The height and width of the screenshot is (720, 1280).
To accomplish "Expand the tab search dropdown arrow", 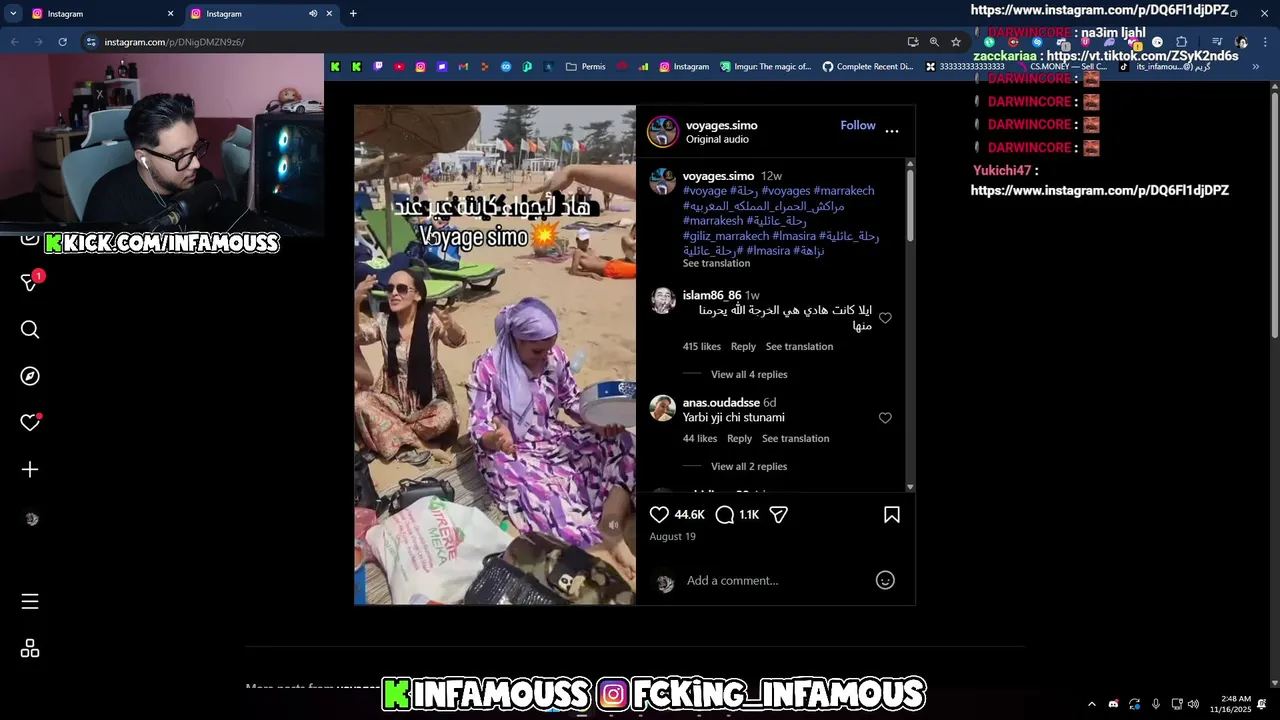I will point(13,14).
